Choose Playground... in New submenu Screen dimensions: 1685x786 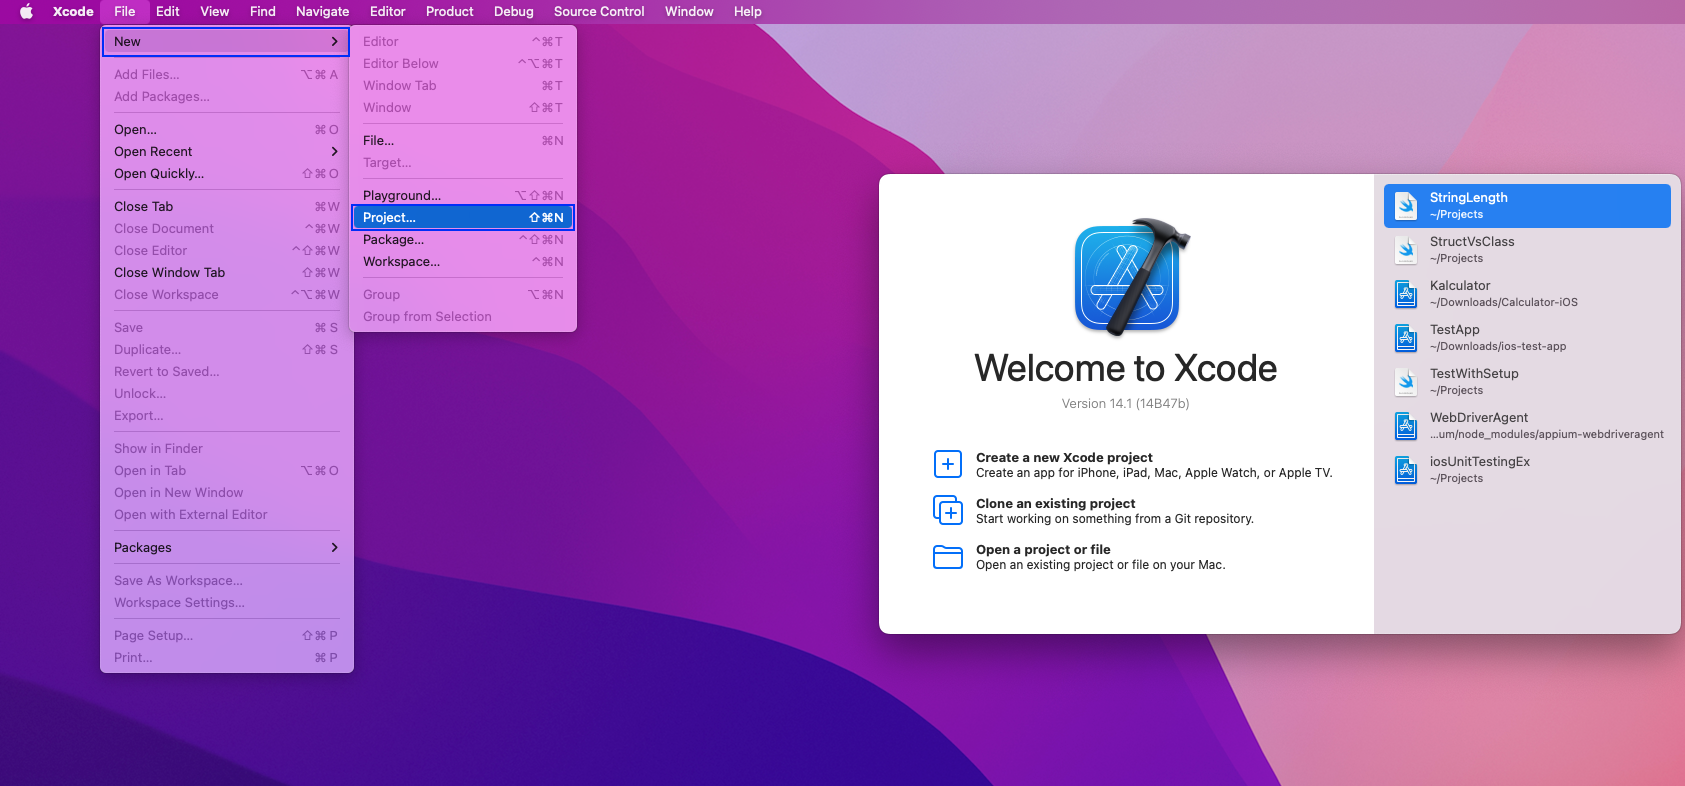pyautogui.click(x=463, y=195)
